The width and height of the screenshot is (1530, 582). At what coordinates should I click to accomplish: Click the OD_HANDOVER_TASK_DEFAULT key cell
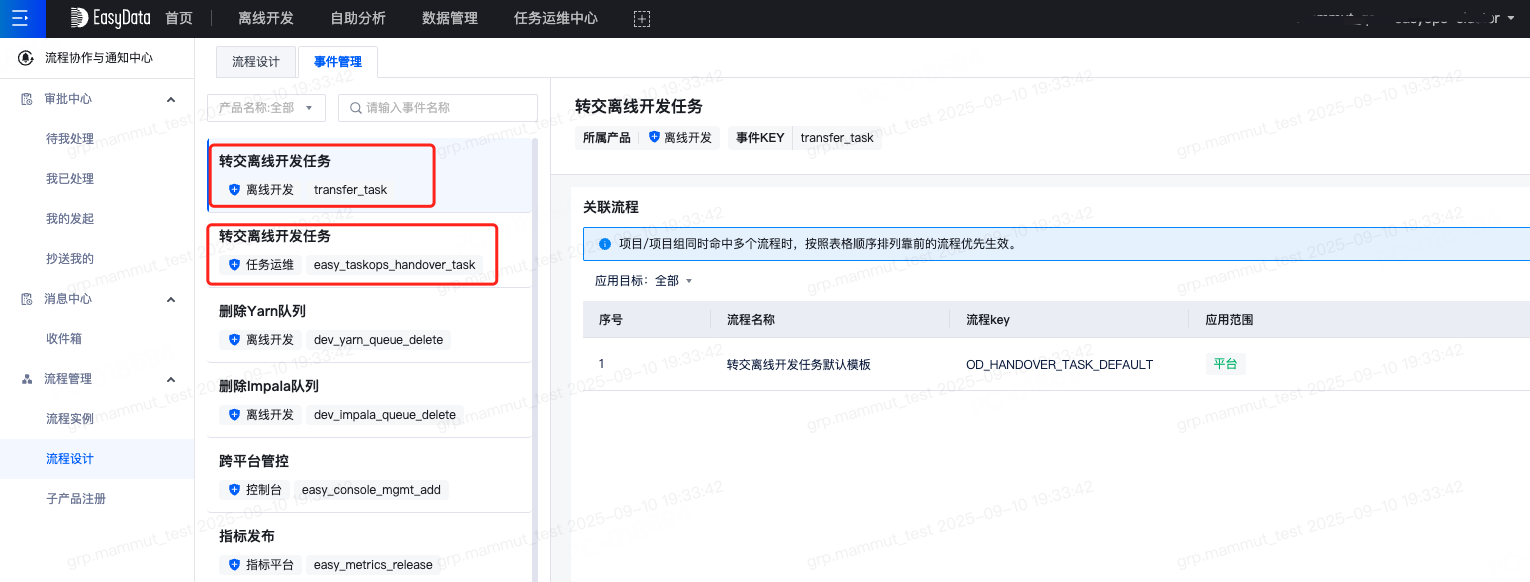[1059, 365]
